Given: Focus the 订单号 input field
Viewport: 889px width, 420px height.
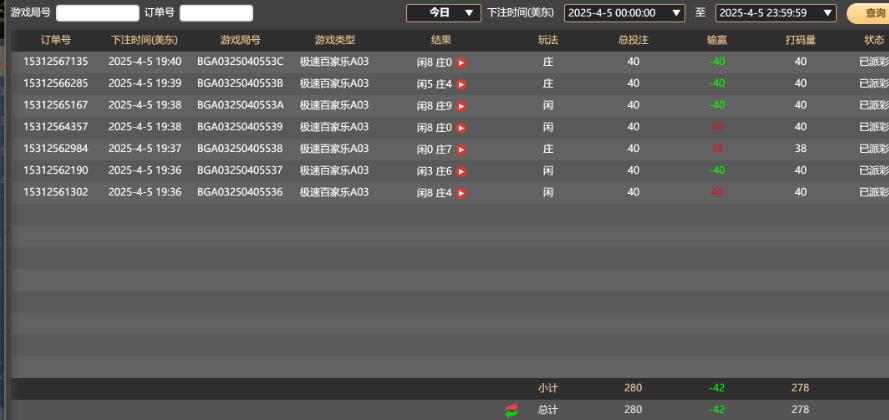Looking at the screenshot, I should click(x=216, y=13).
